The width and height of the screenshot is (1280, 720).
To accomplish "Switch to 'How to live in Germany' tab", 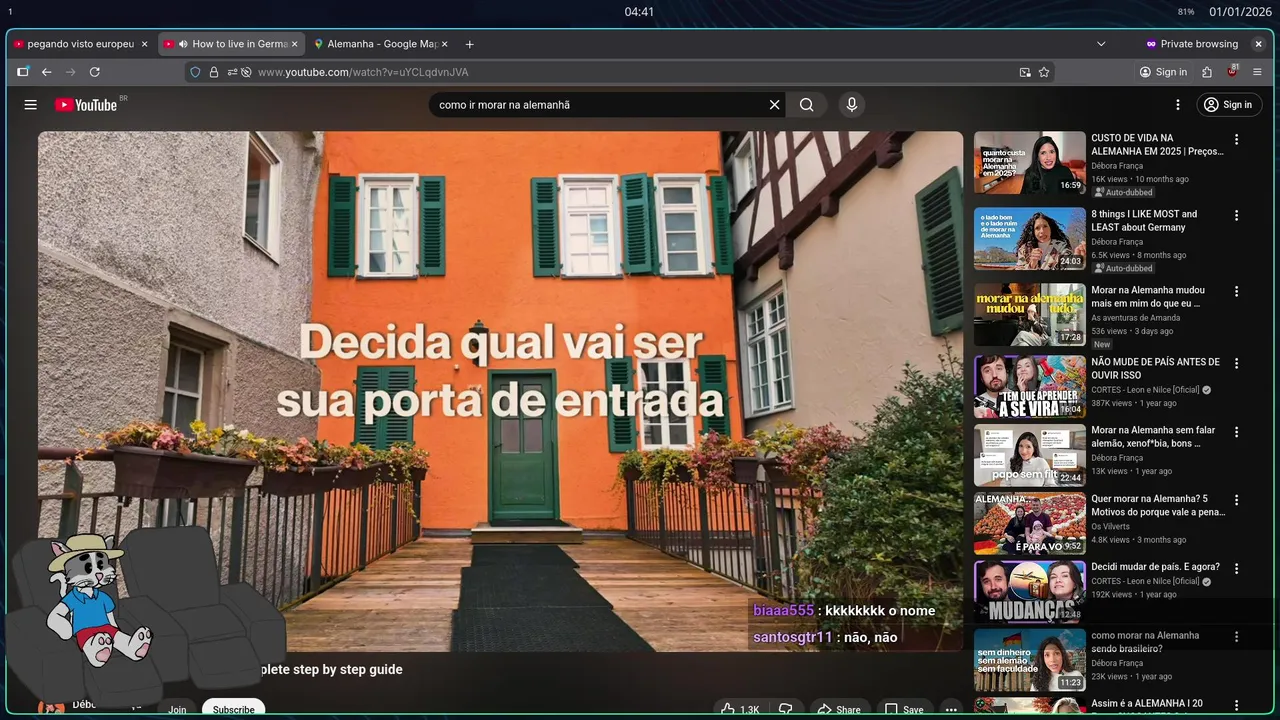I will [231, 44].
